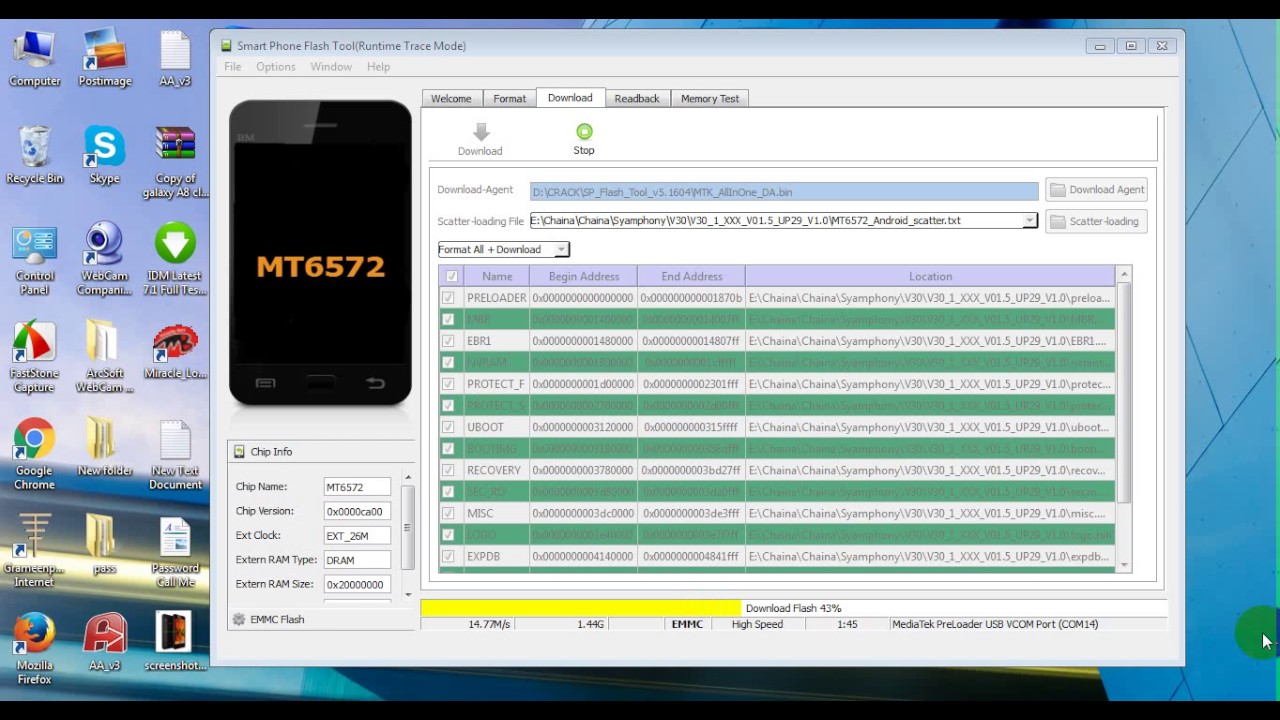The width and height of the screenshot is (1280, 720).
Task: Open IDM Latest 7.1 Full icon
Action: (175, 260)
